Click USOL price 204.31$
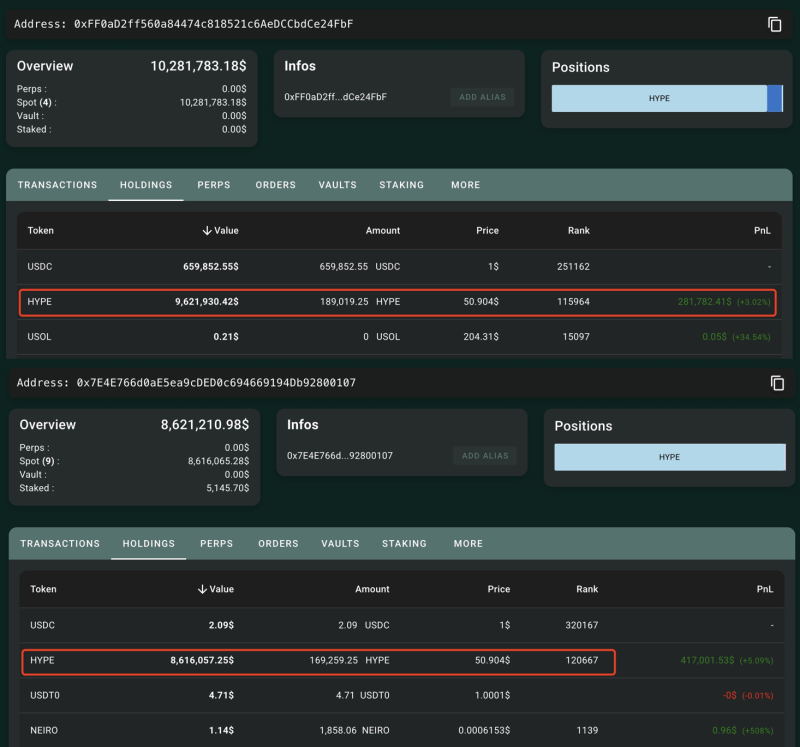 (481, 337)
